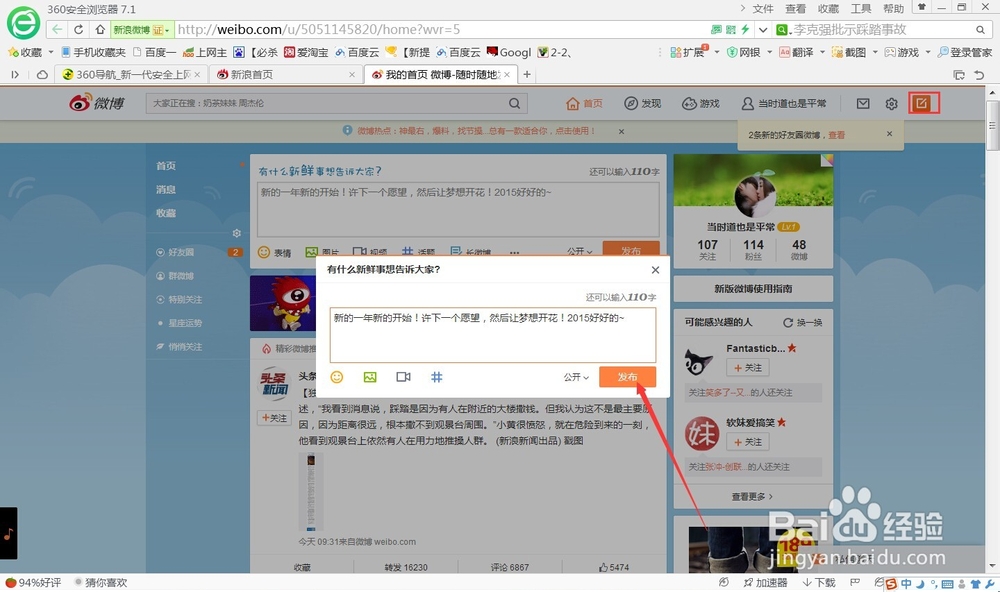Open address bar history dropdown arrow
Viewport: 1000px width, 592px height.
point(763,29)
